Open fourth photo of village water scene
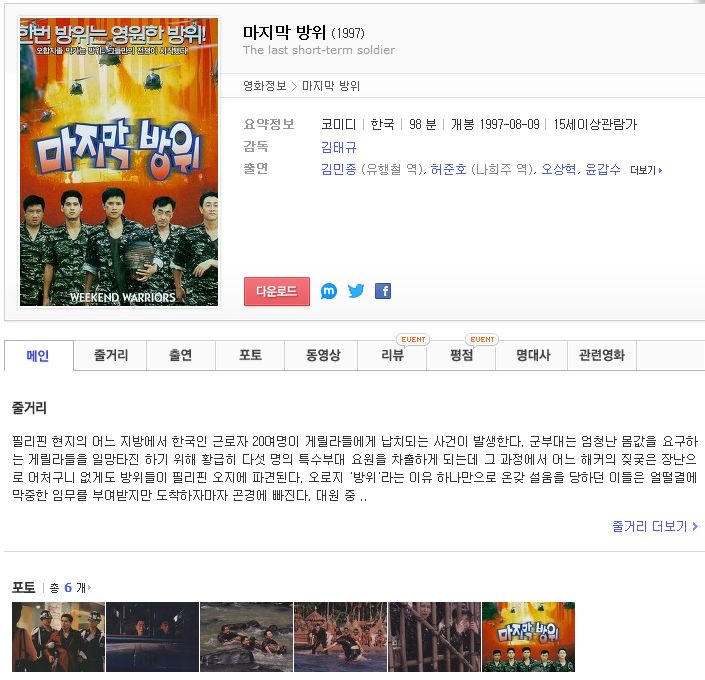The width and height of the screenshot is (705, 680). coord(340,637)
